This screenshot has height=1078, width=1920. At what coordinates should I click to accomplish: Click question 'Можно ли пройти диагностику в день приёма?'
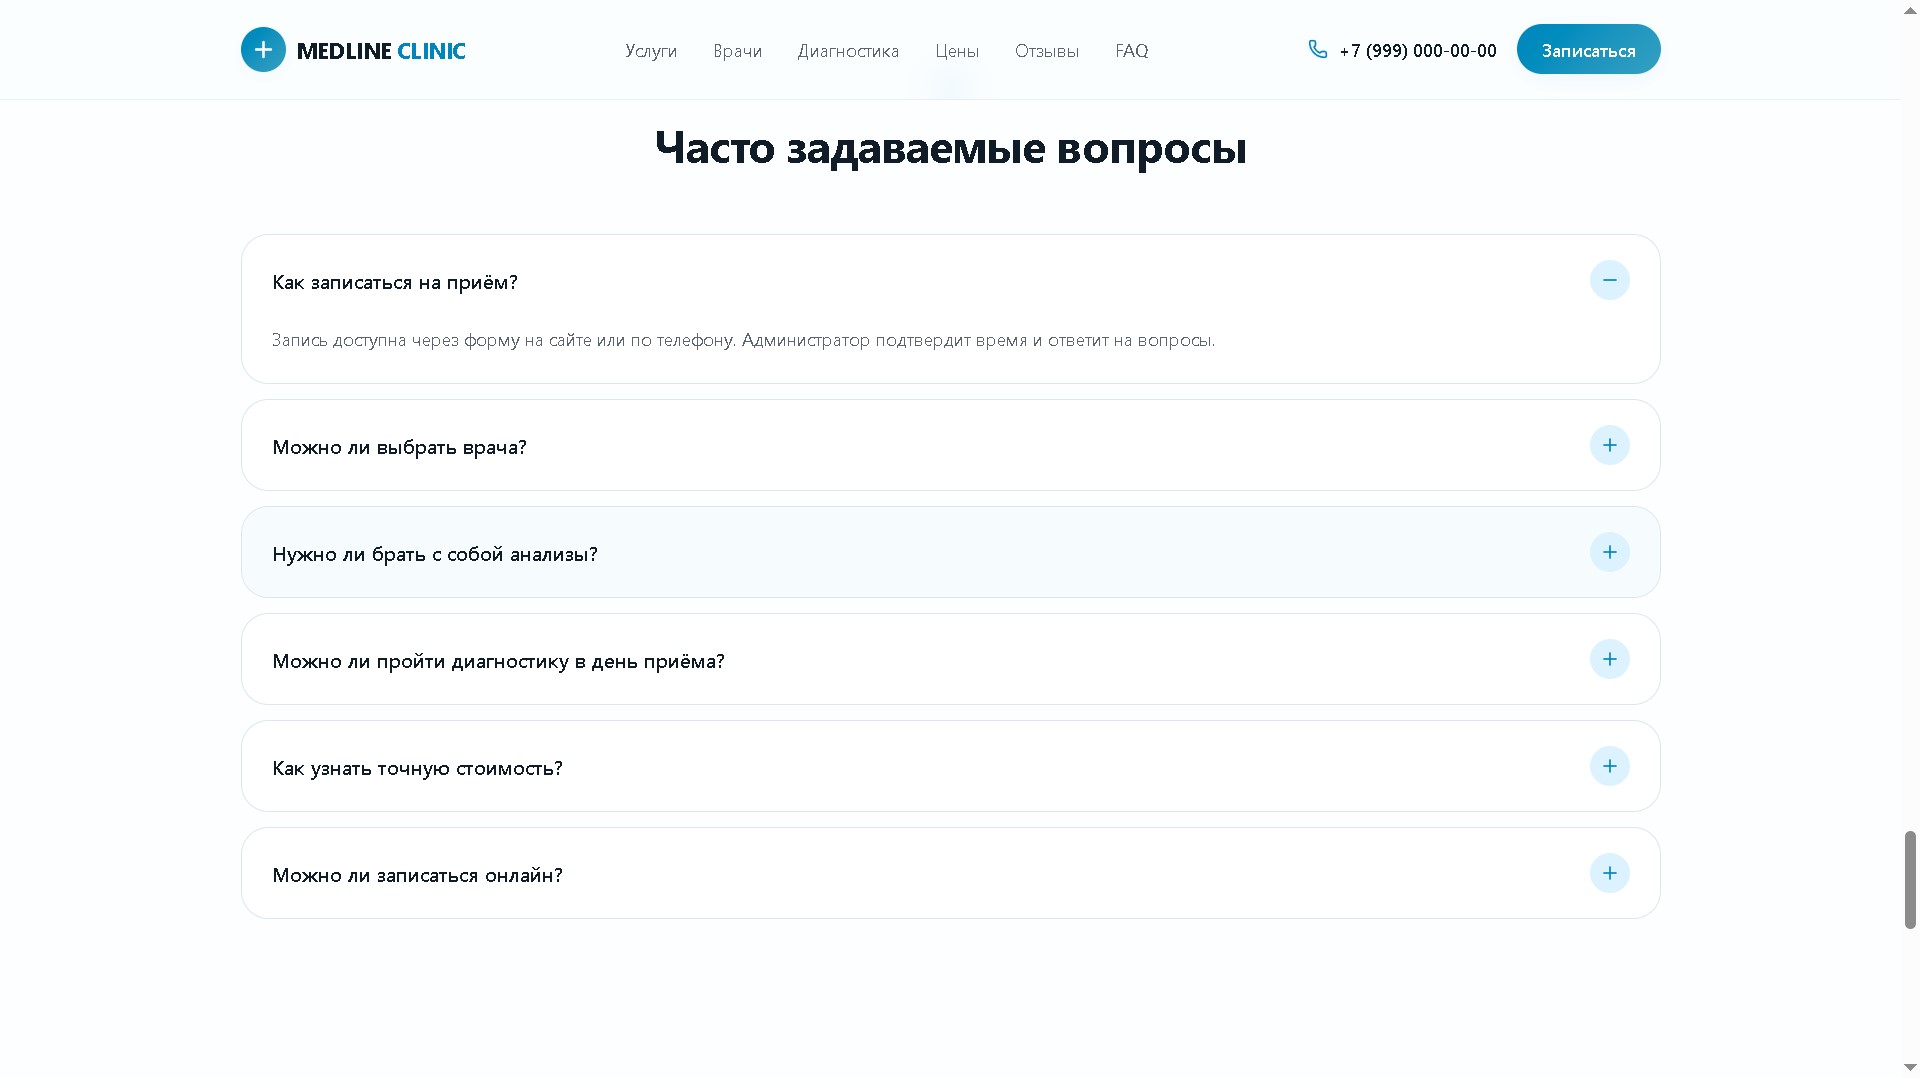(498, 662)
